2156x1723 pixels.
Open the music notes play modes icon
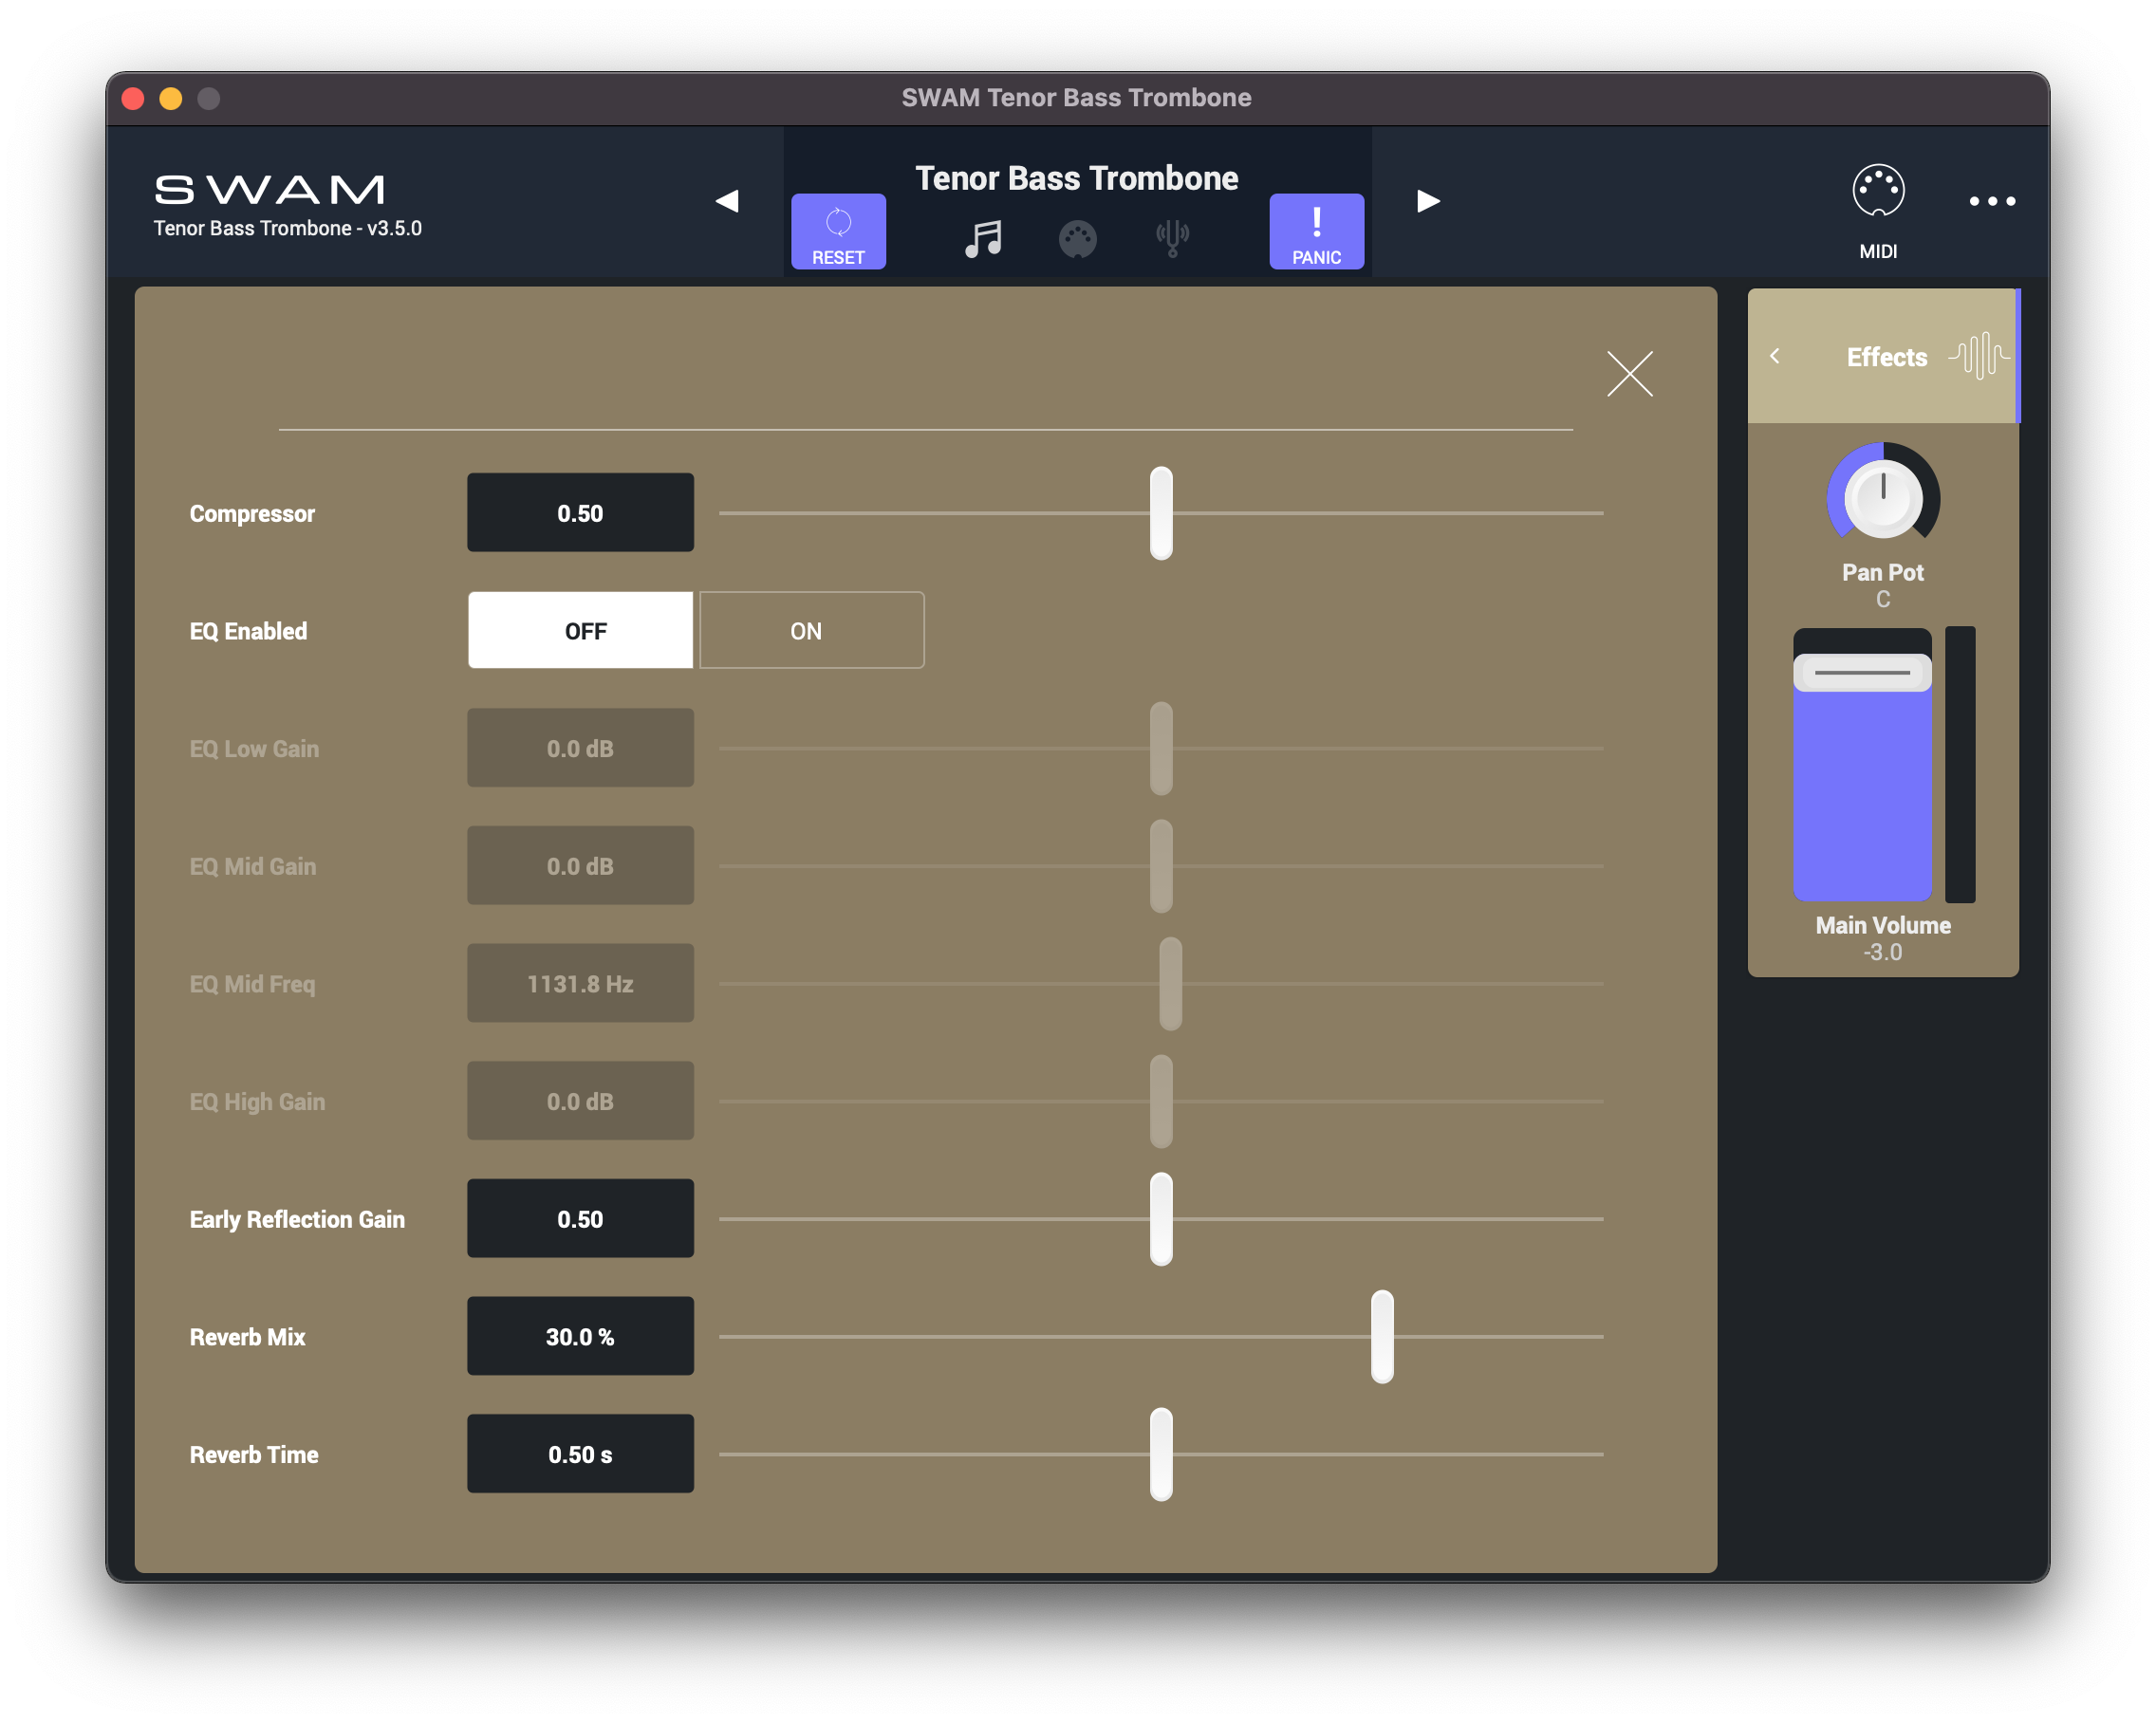pos(983,239)
